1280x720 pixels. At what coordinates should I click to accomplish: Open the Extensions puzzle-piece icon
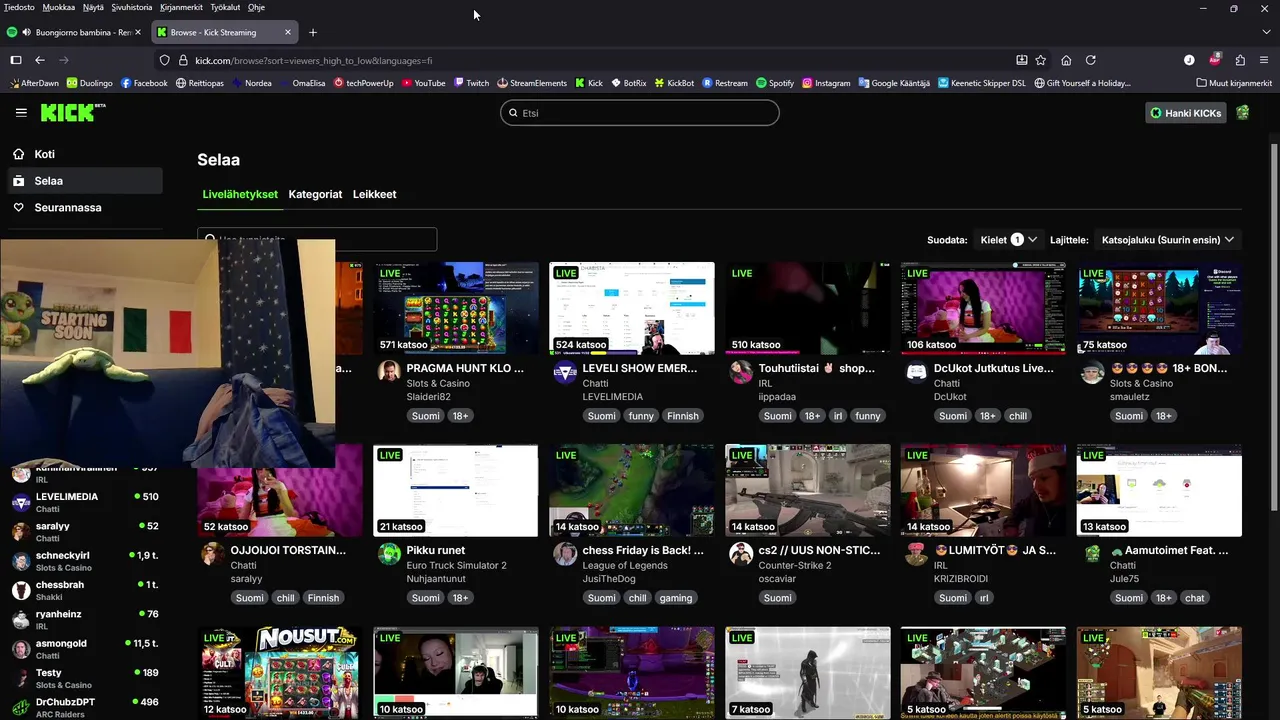pos(1240,60)
